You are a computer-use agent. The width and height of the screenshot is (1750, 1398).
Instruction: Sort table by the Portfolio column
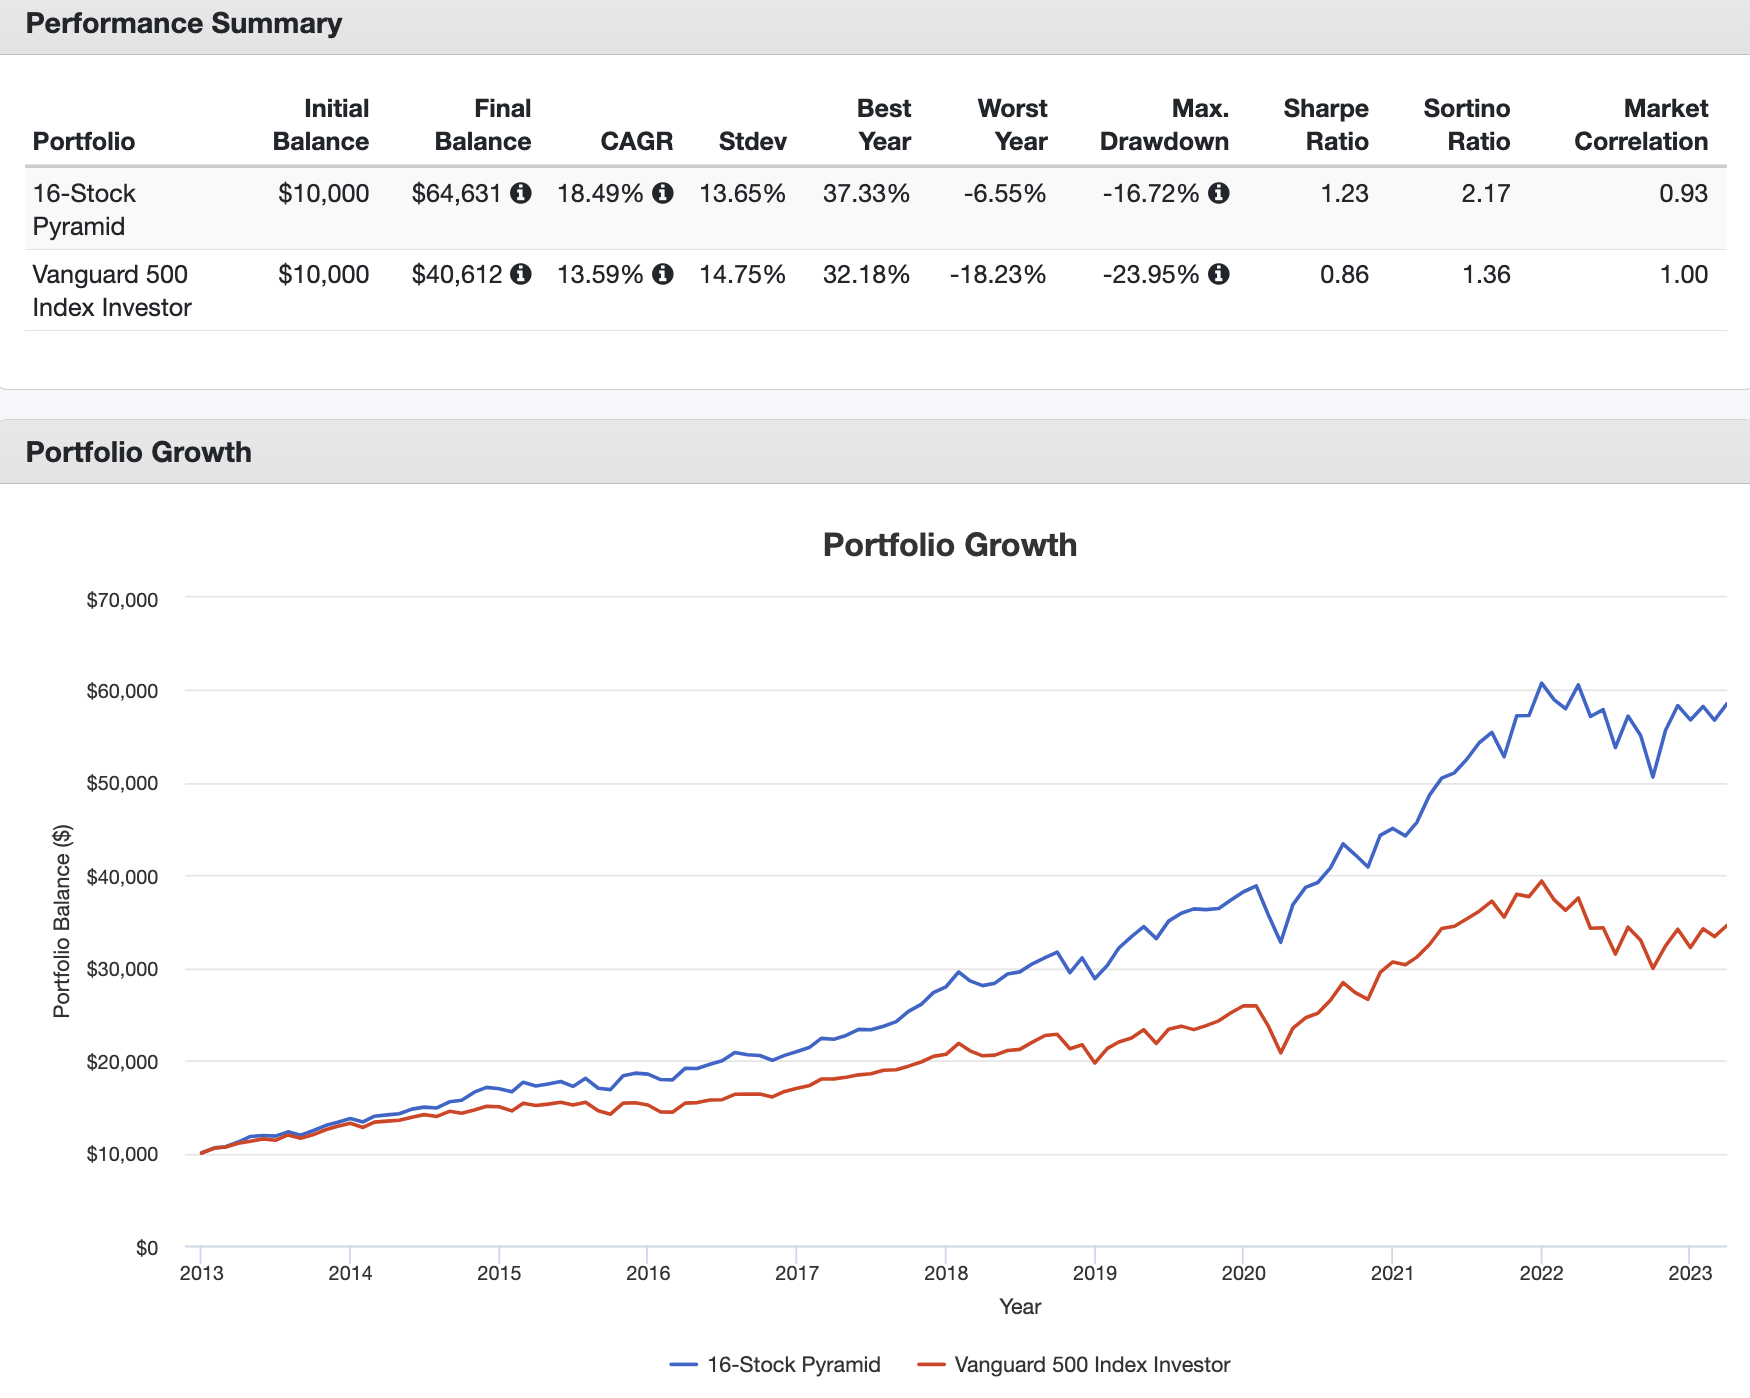click(84, 141)
